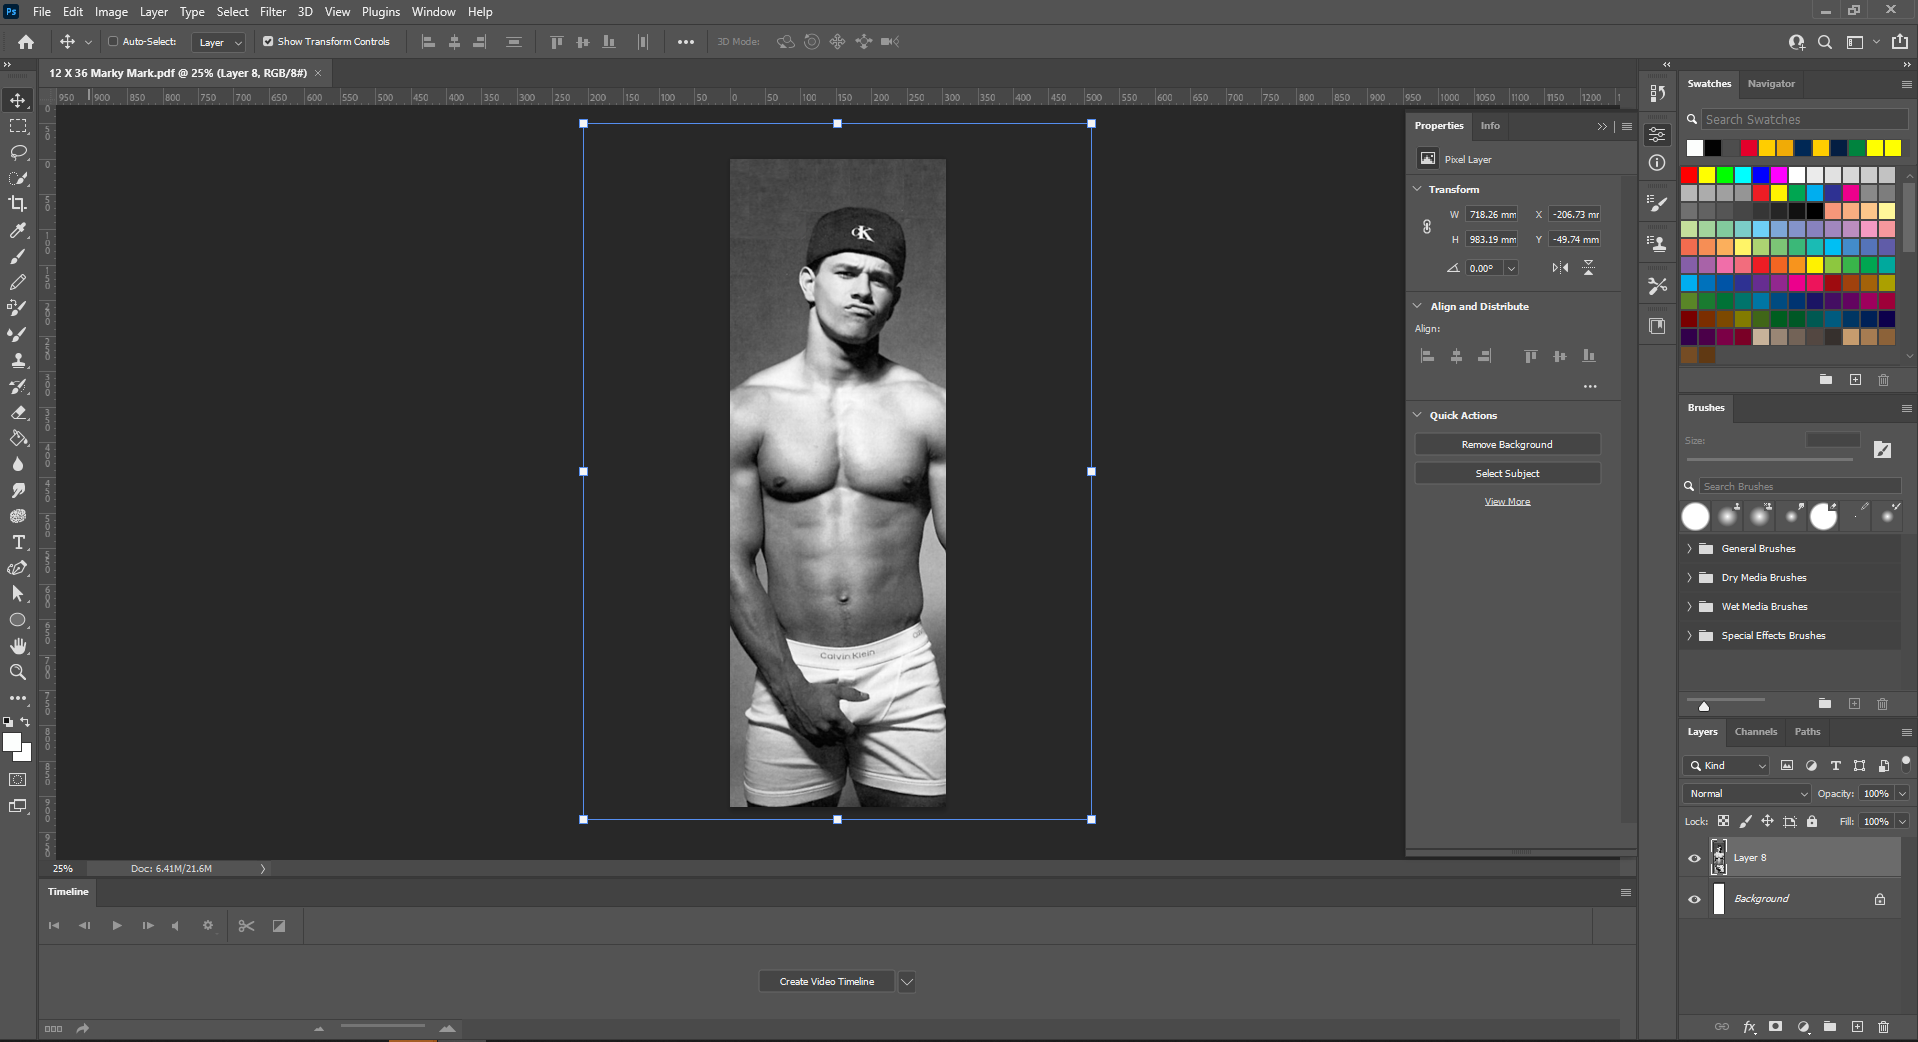The height and width of the screenshot is (1042, 1918).
Task: Uncheck Show Transform Controls
Action: (268, 42)
